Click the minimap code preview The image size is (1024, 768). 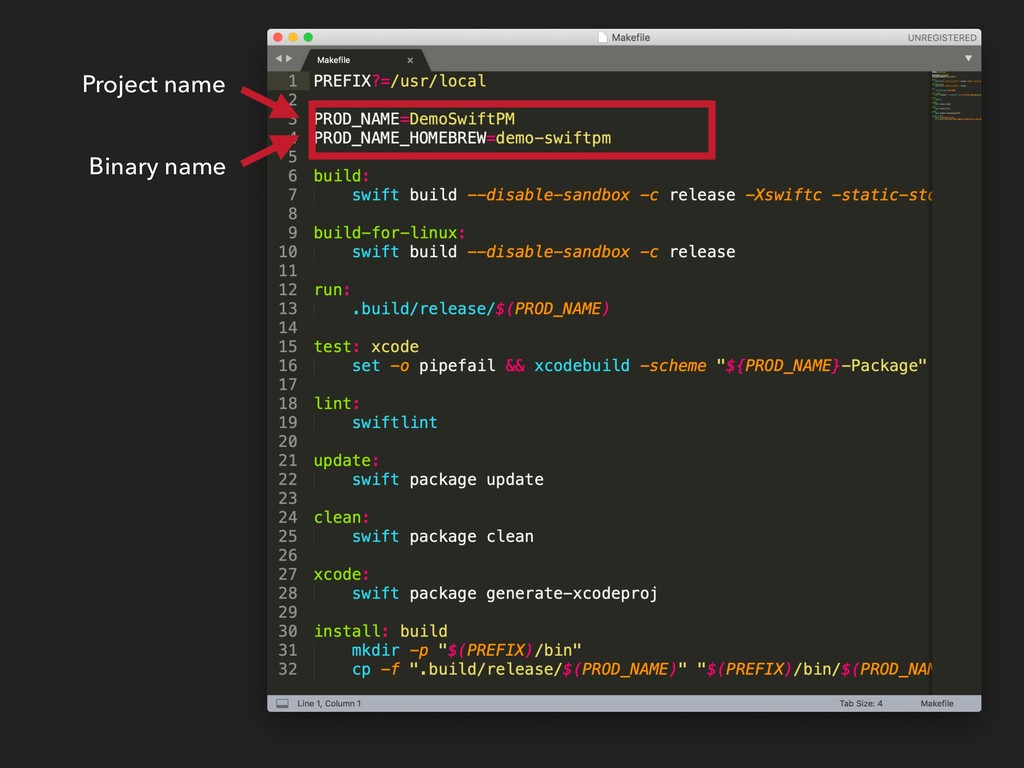click(x=956, y=95)
